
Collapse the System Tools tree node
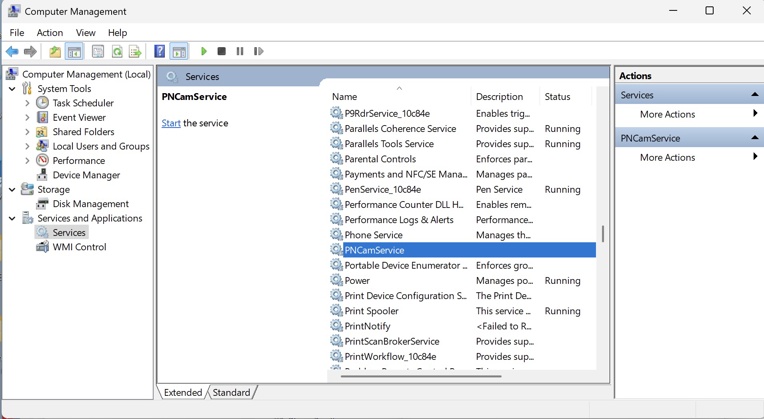12,89
